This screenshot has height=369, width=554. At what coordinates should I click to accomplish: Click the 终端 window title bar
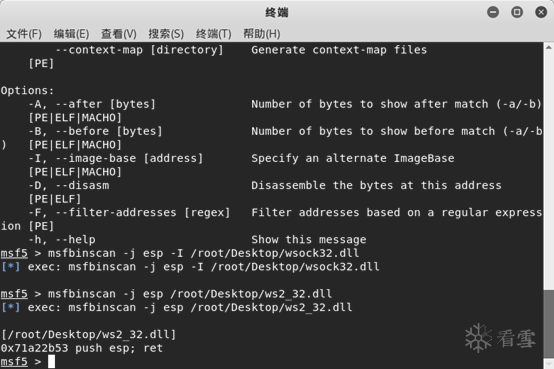pyautogui.click(x=277, y=13)
